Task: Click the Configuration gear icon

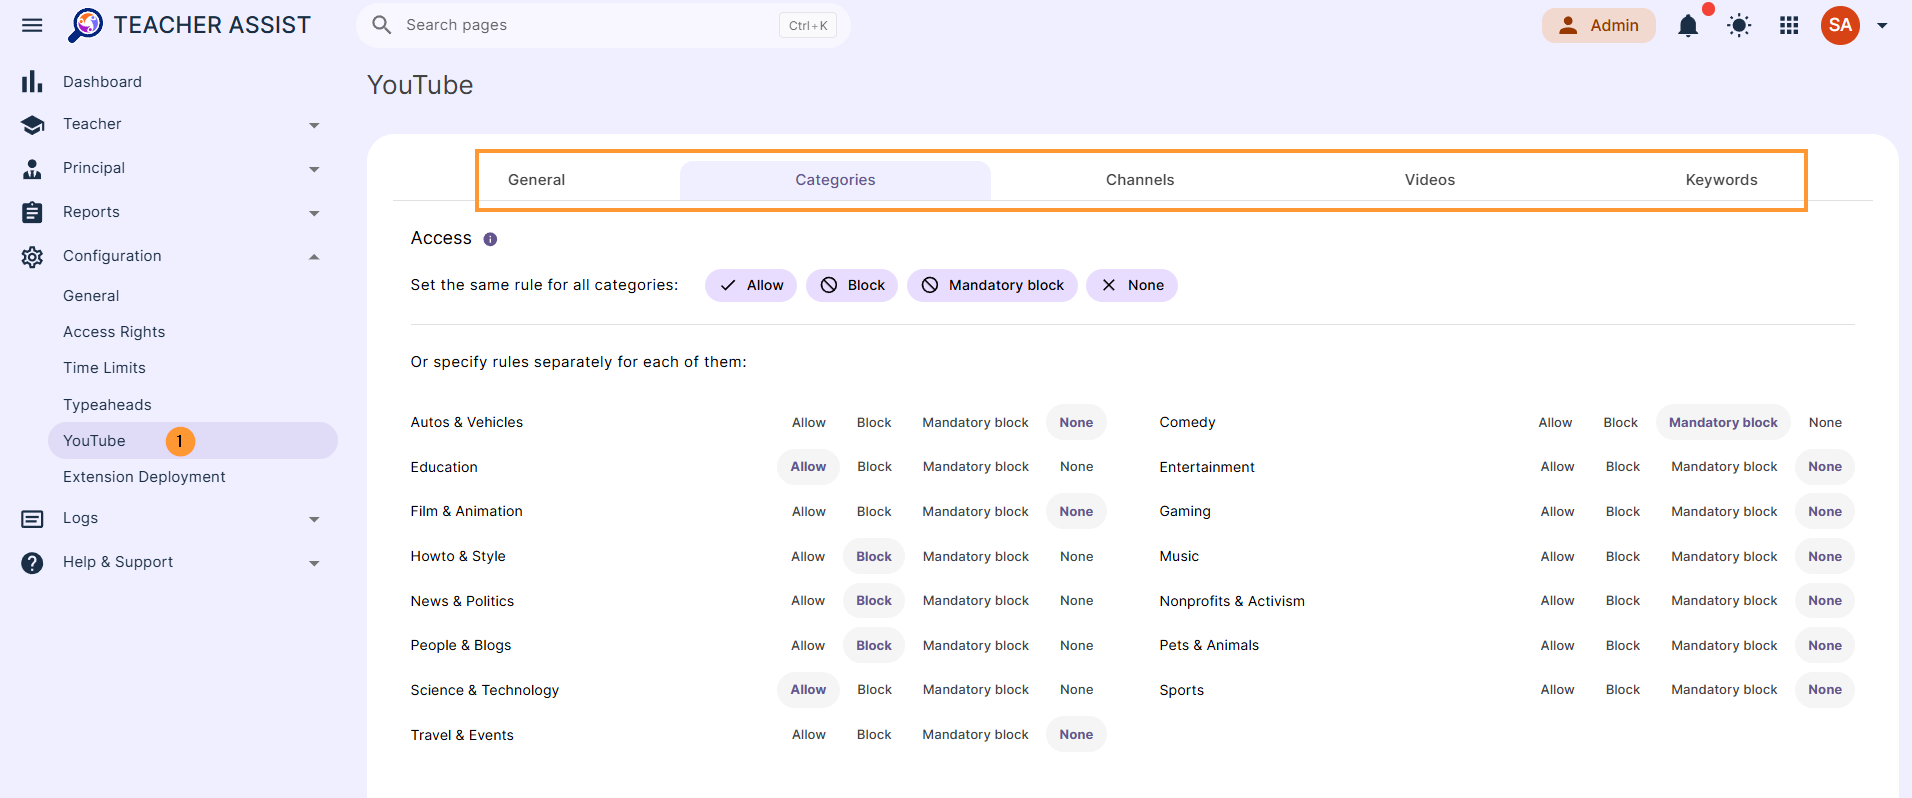Action: click(x=32, y=257)
